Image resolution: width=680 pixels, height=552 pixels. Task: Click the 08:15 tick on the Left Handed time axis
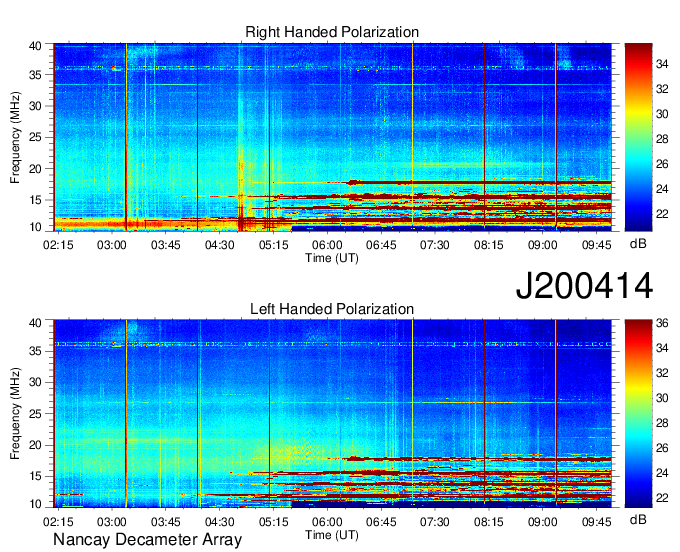[489, 522]
